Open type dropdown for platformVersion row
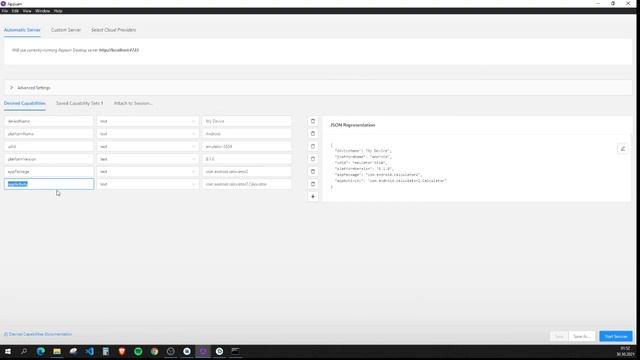The width and height of the screenshot is (640, 360). 147,159
